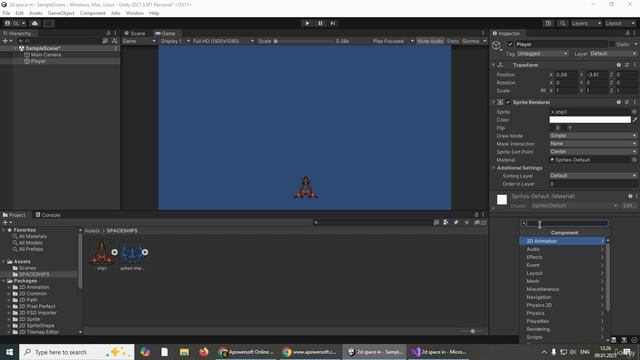Open the Sorting Layer dropdown
640x360 pixels.
(x=593, y=176)
